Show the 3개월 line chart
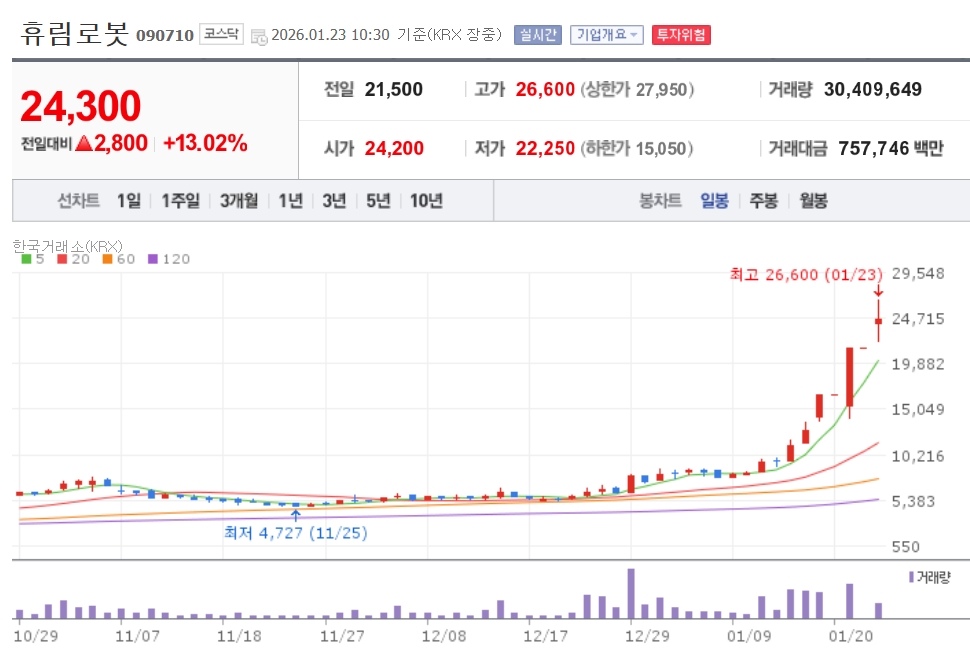Image resolution: width=970 pixels, height=664 pixels. coord(239,201)
